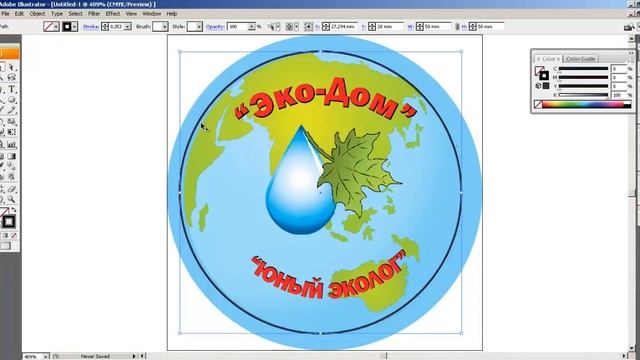This screenshot has height=360, width=640.
Task: Click the Opacity link
Action: point(215,27)
